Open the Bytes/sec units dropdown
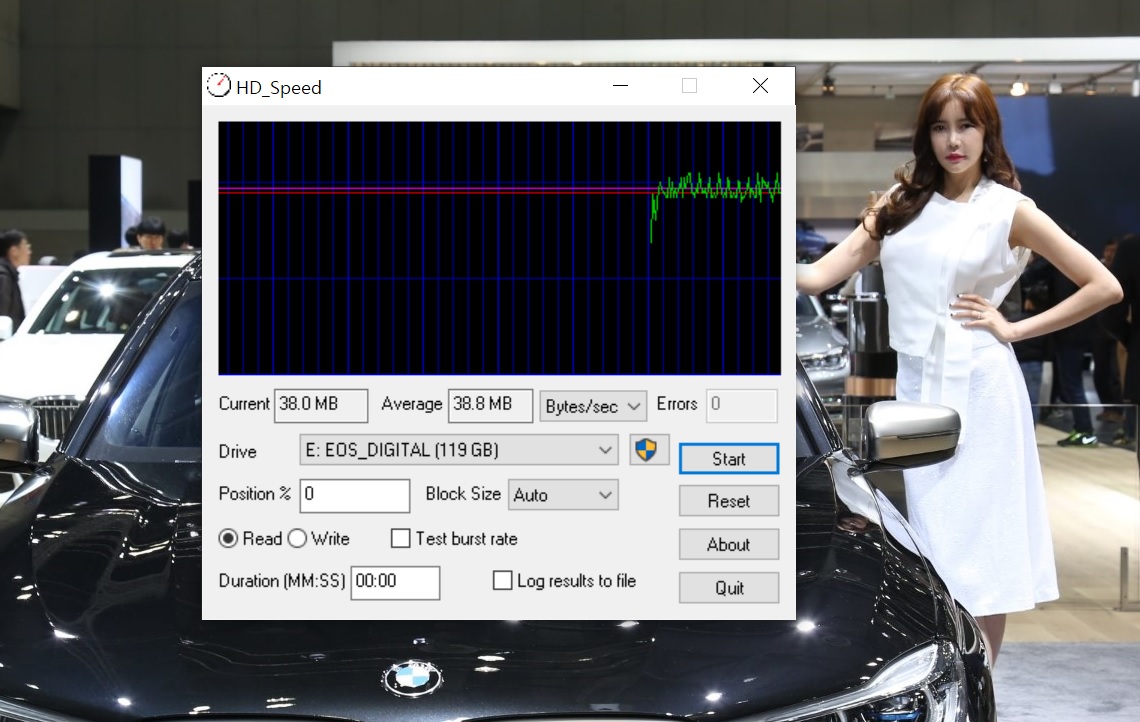 (593, 406)
